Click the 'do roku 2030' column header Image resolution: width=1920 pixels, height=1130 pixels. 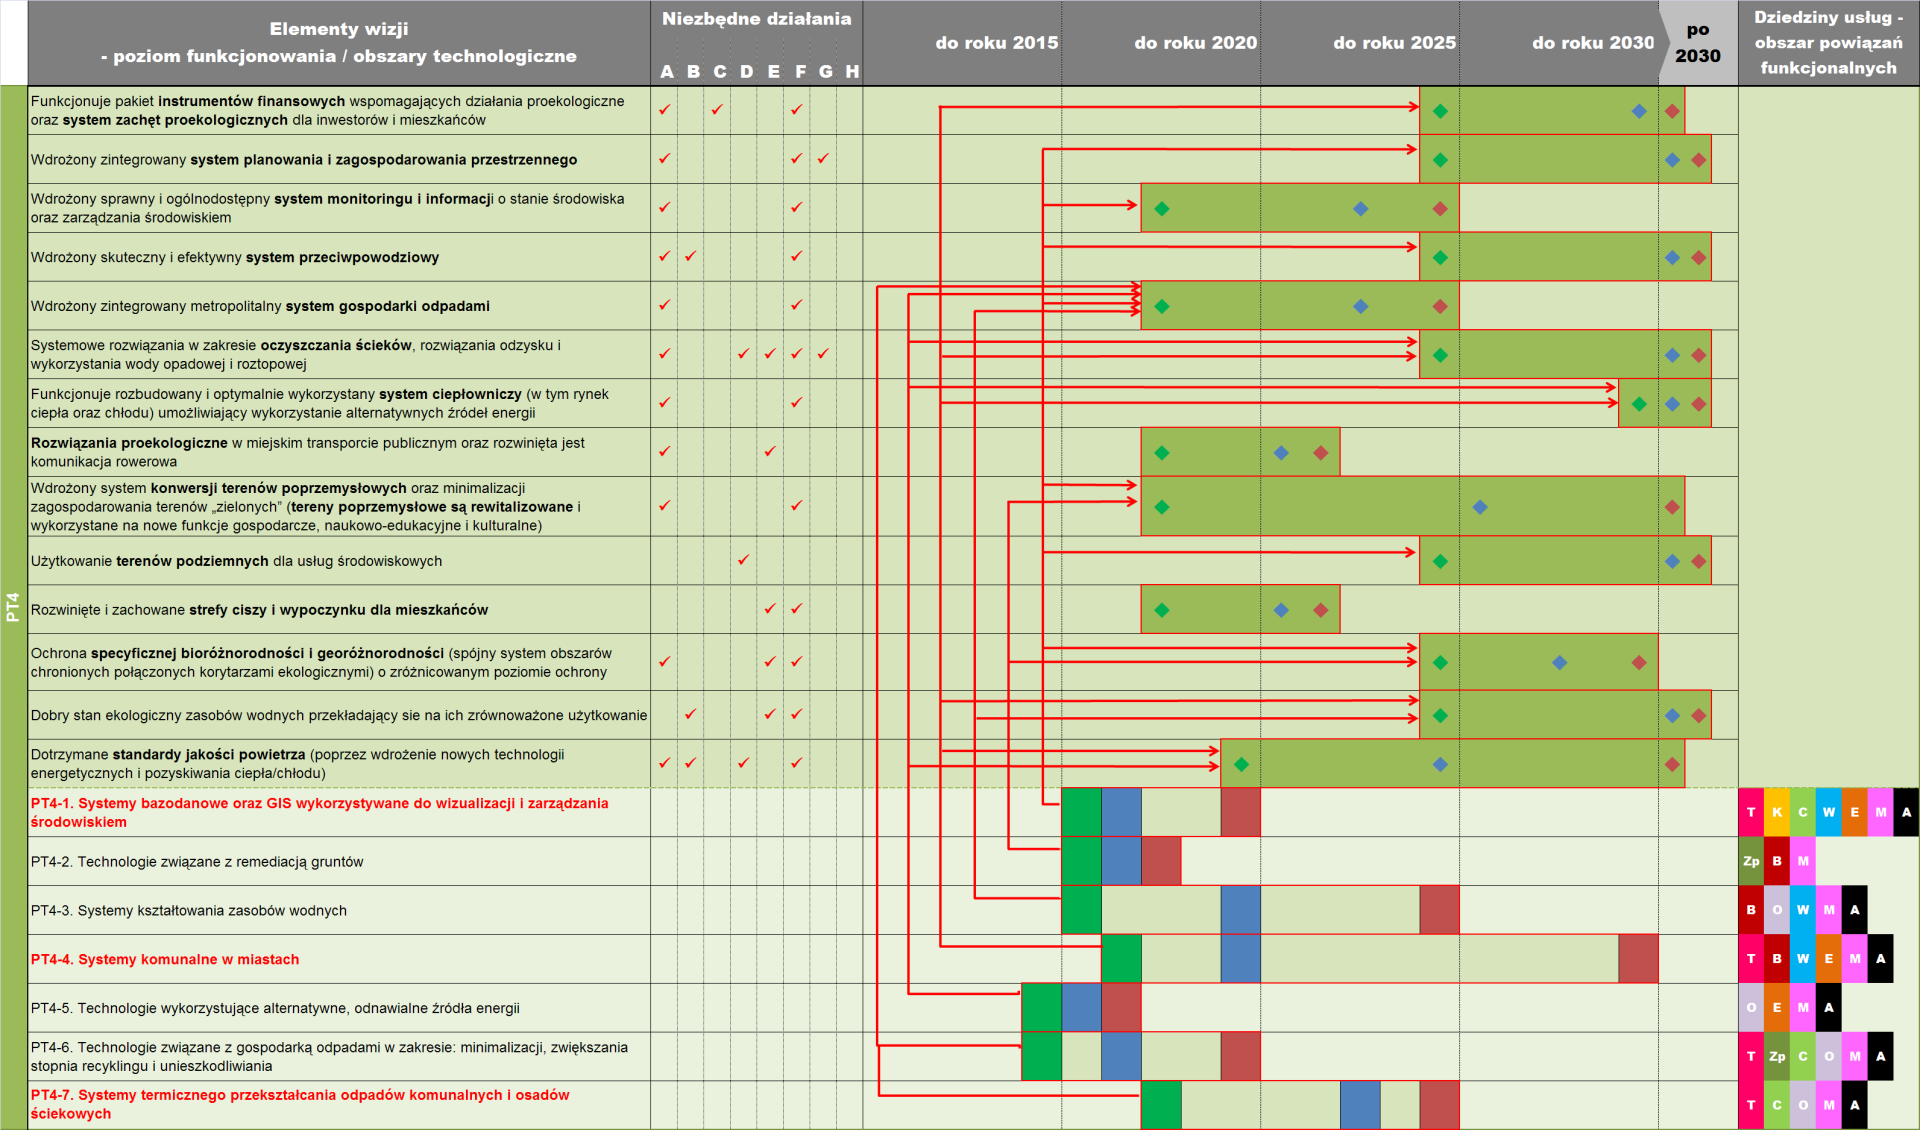point(1593,43)
